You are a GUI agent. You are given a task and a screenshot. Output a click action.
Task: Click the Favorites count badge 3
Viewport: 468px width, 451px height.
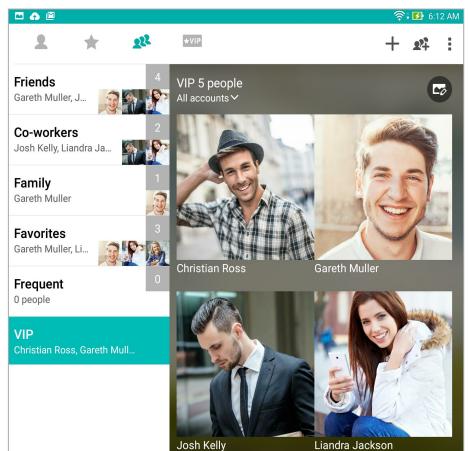(x=158, y=229)
